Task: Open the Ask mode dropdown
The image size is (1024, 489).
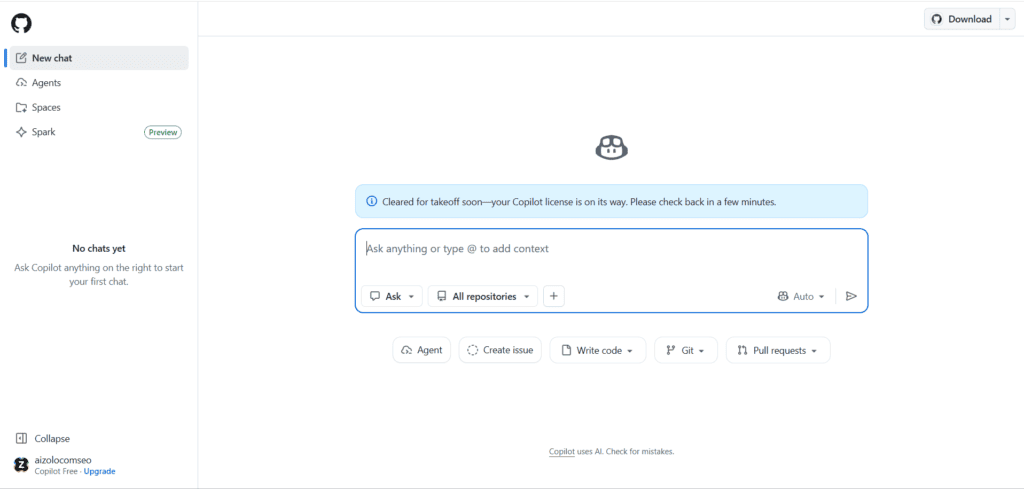Action: point(392,296)
